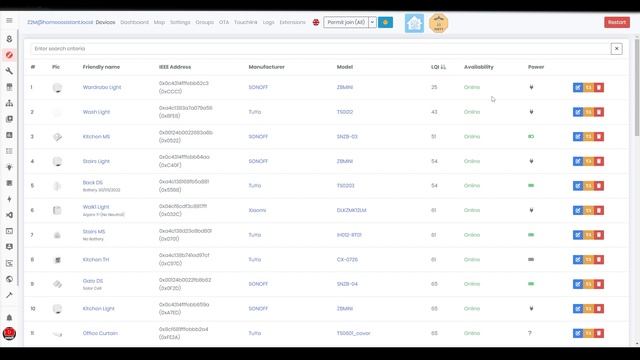This screenshot has height=360, width=640.
Task: Edit the Kitchen Light device name
Action: tap(578, 309)
